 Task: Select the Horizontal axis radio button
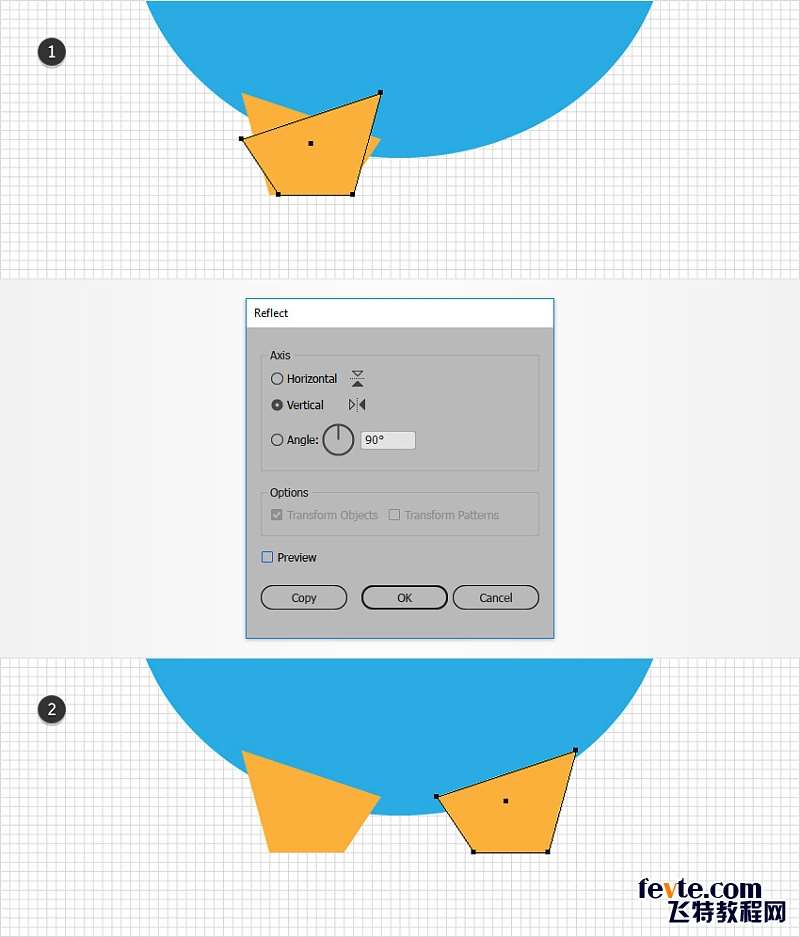click(x=277, y=379)
